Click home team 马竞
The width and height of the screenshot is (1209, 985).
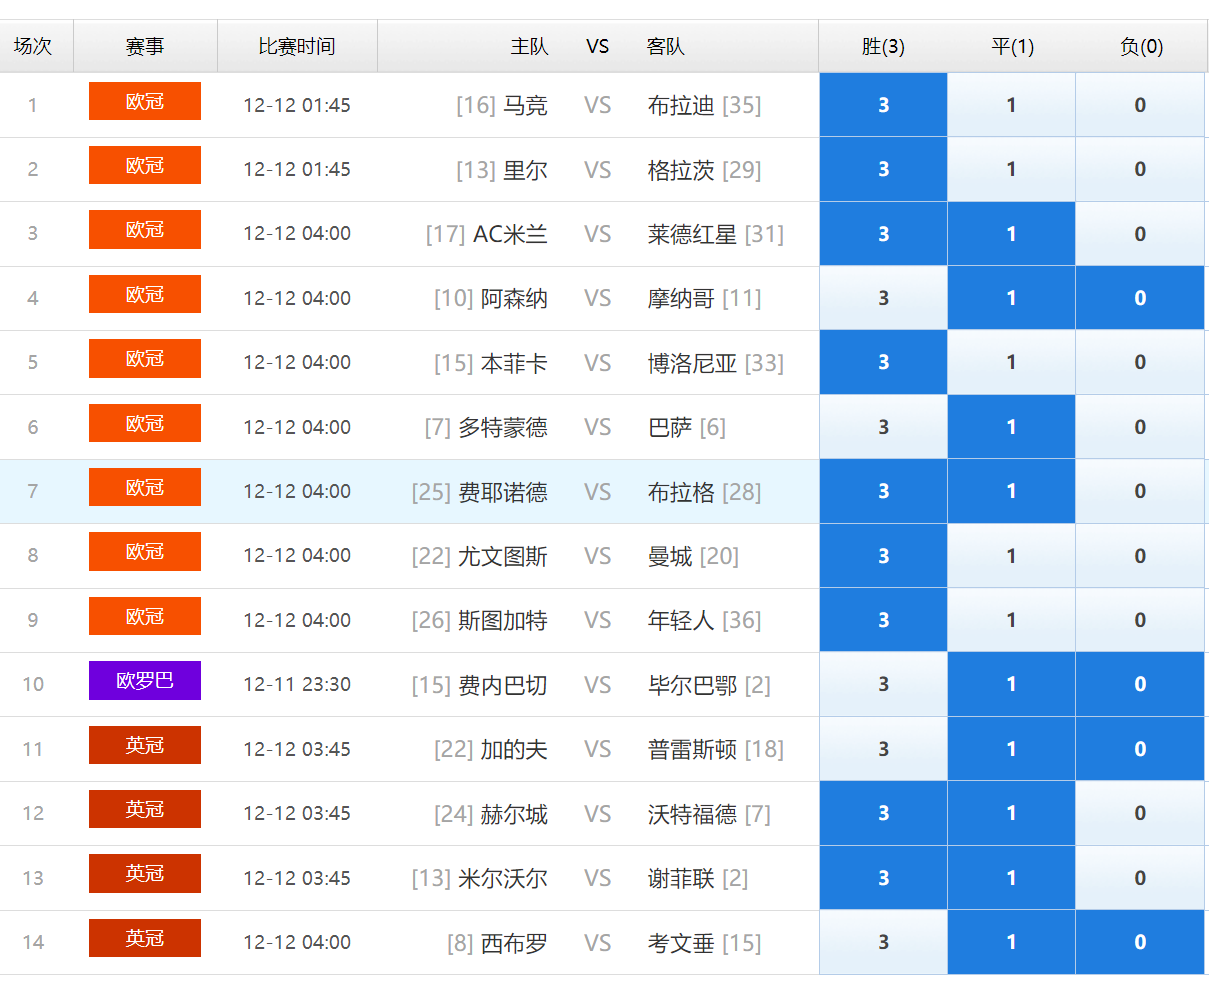(x=525, y=105)
